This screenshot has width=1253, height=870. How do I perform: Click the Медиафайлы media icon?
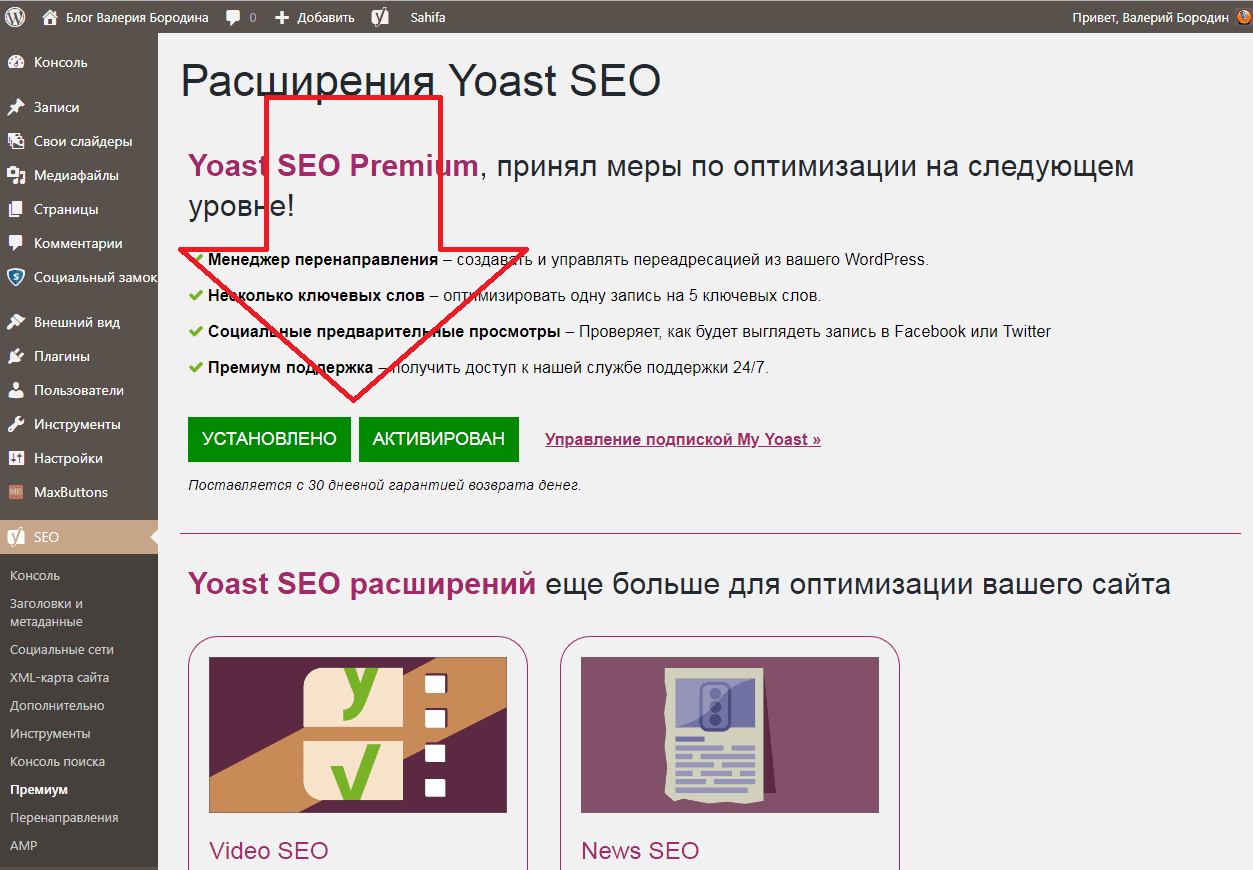point(16,175)
